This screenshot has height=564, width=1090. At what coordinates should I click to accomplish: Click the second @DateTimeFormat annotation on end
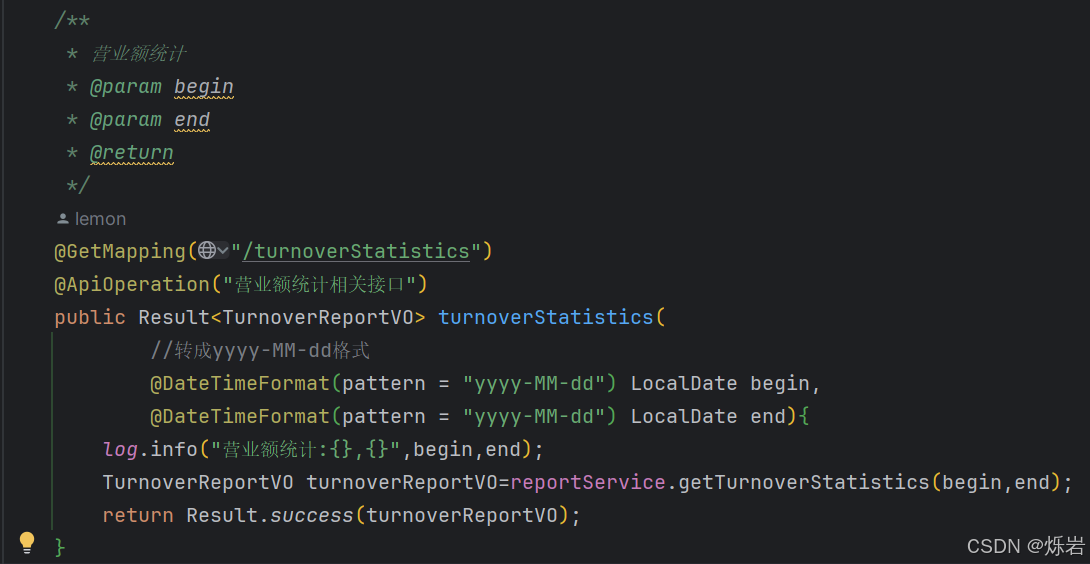pos(239,416)
